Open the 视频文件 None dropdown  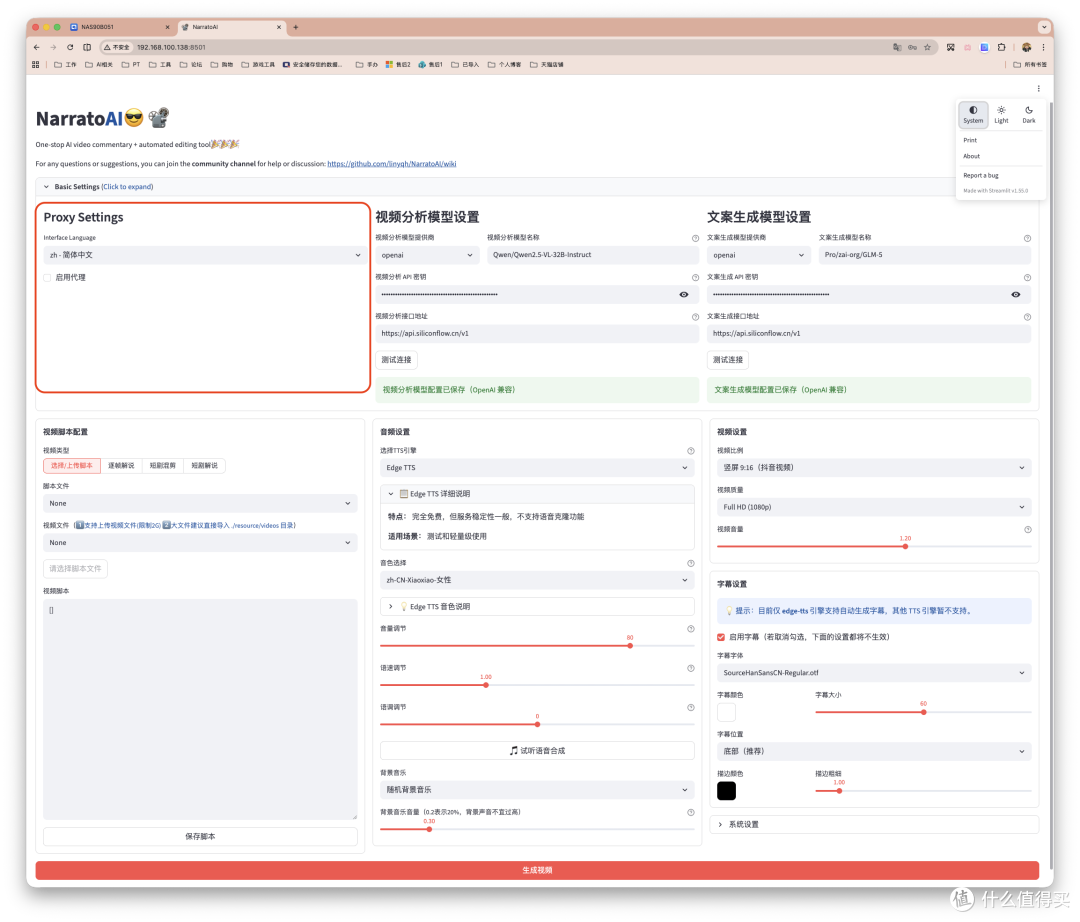[200, 543]
